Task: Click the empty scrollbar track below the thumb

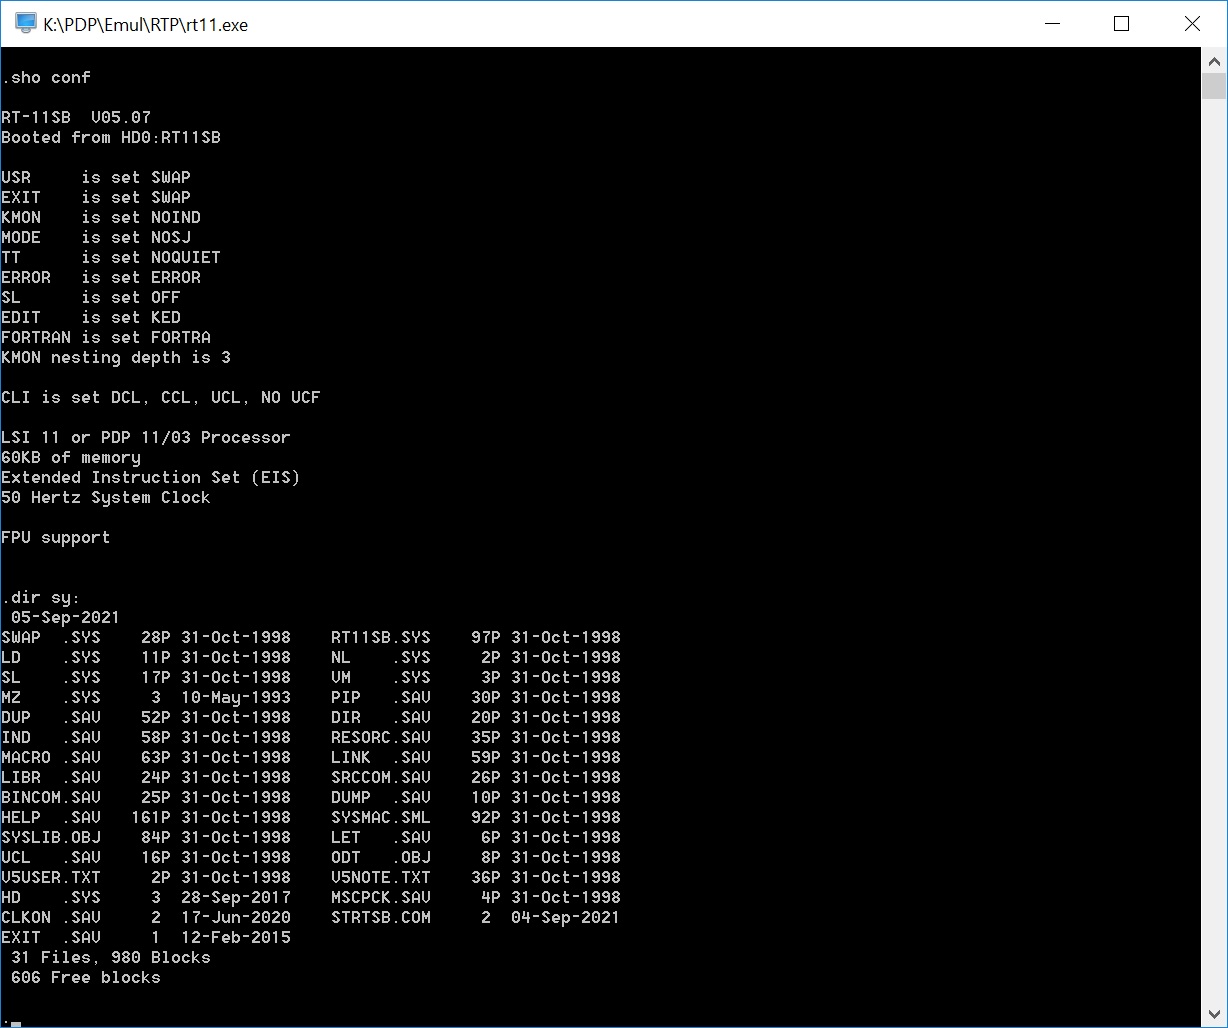Action: point(1214,550)
